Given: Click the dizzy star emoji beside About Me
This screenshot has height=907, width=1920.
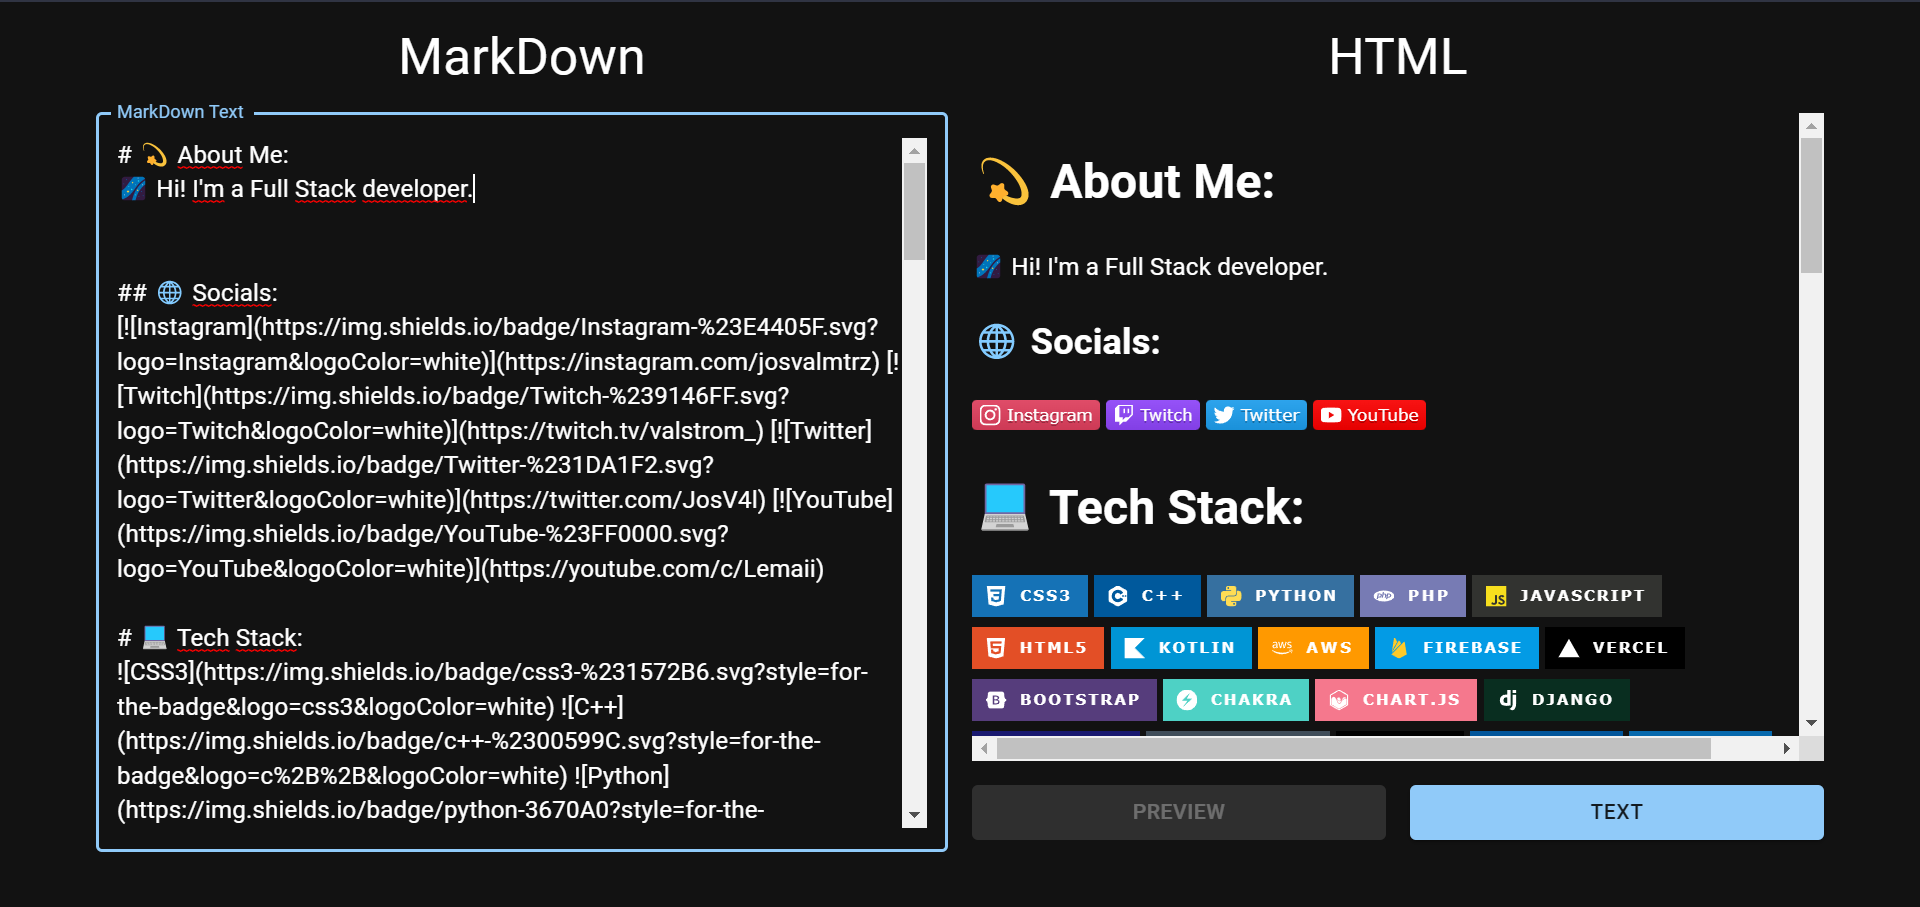Looking at the screenshot, I should pos(1004,182).
